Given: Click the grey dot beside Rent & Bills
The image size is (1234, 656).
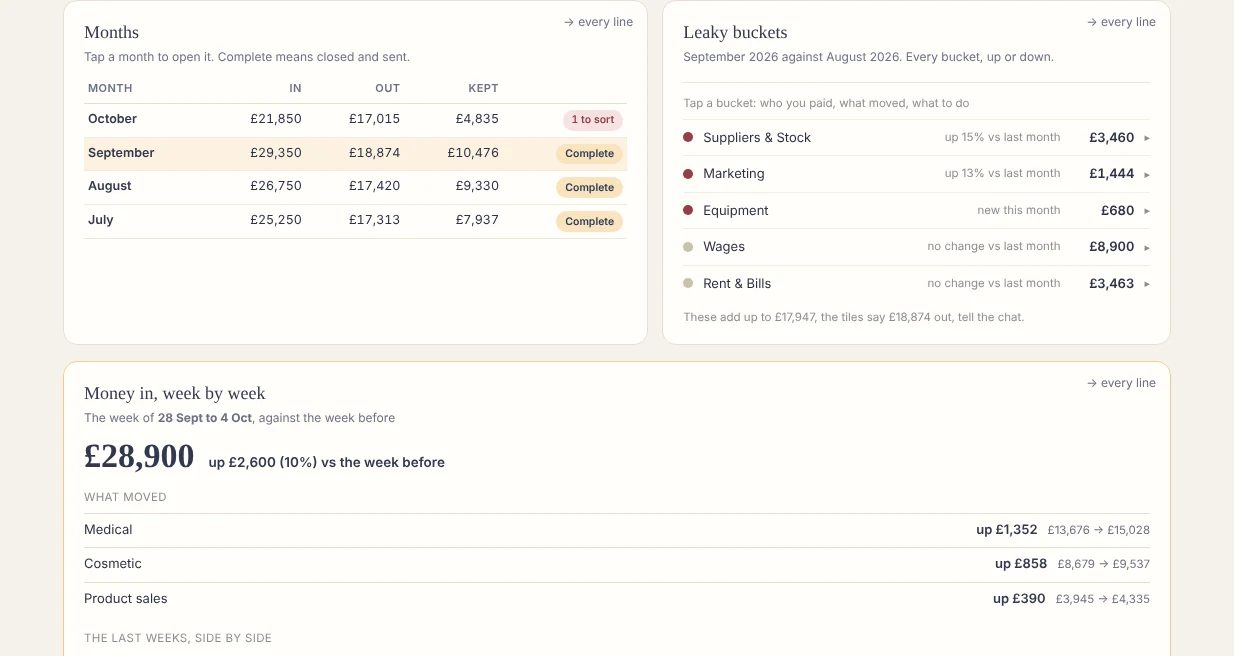Looking at the screenshot, I should [688, 283].
